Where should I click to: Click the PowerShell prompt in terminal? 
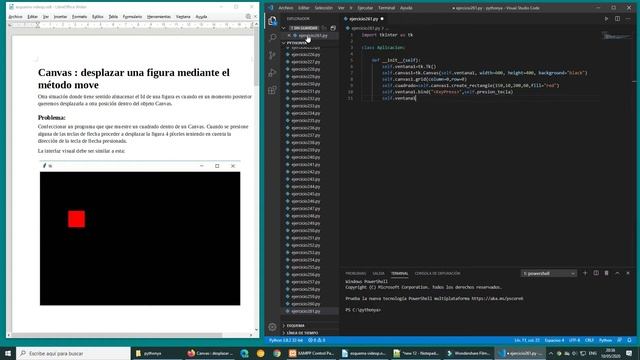click(x=363, y=310)
